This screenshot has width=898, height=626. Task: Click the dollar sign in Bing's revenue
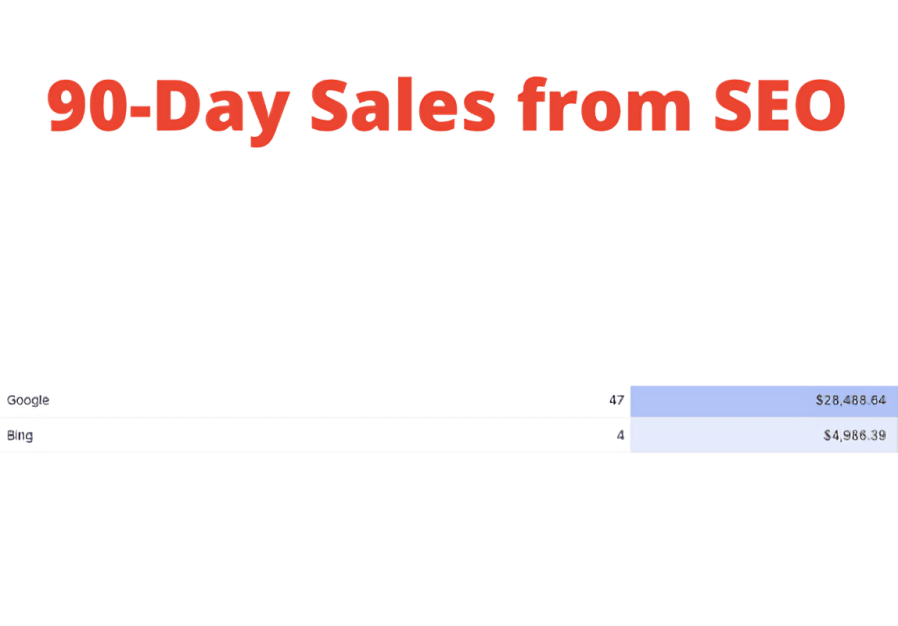[826, 435]
